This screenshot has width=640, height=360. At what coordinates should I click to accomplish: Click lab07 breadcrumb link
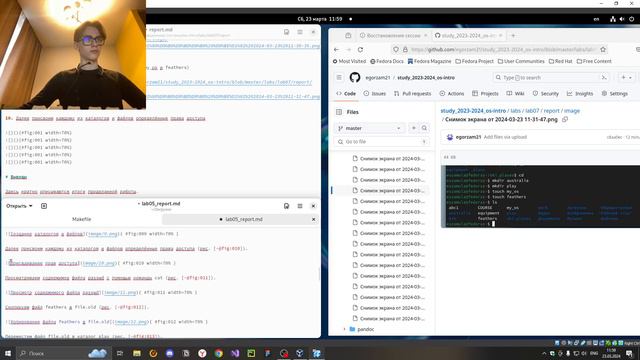532,111
